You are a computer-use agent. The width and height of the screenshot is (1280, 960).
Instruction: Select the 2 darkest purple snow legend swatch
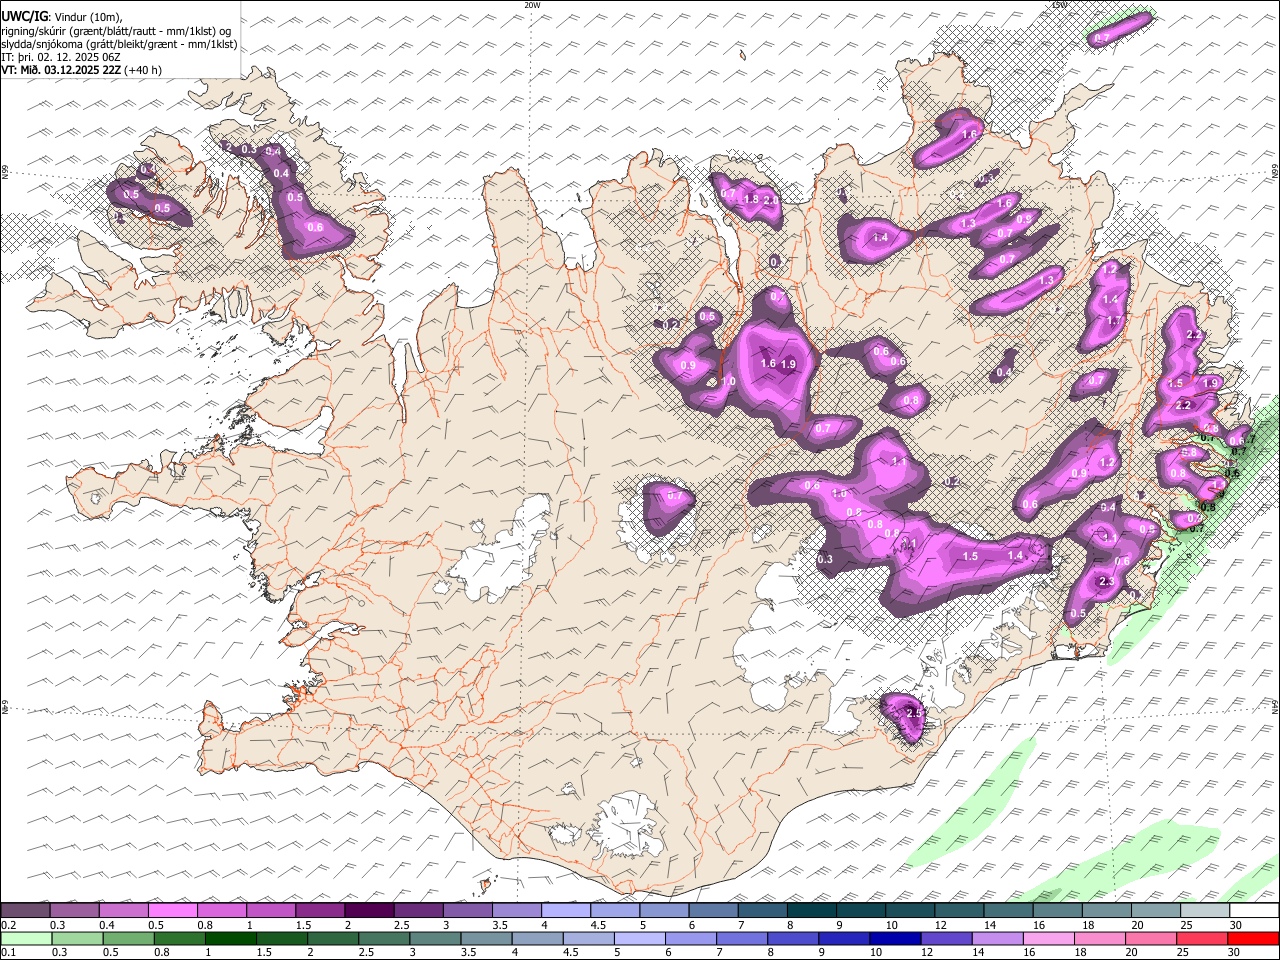click(369, 910)
